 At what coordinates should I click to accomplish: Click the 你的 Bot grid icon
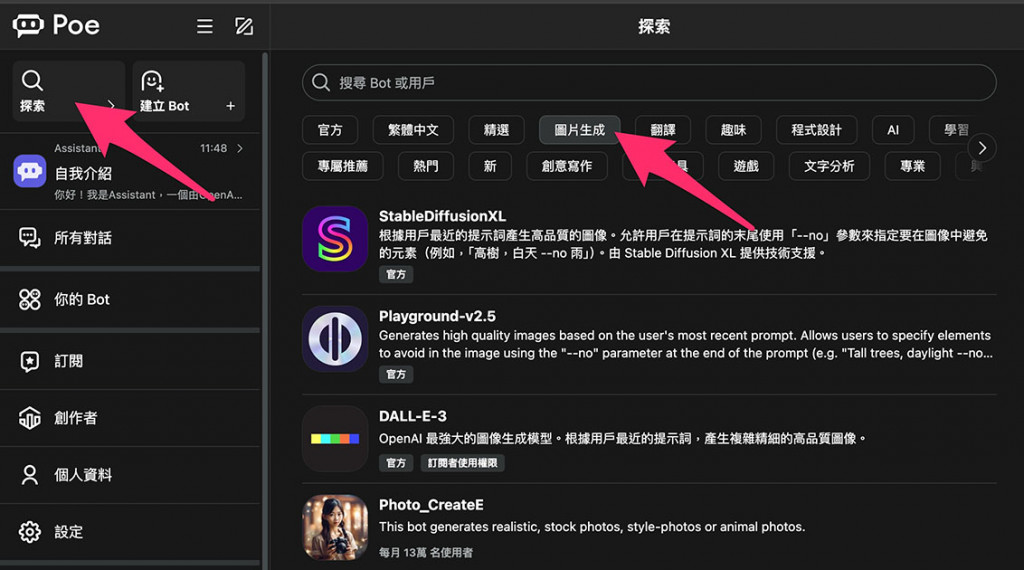tap(29, 299)
